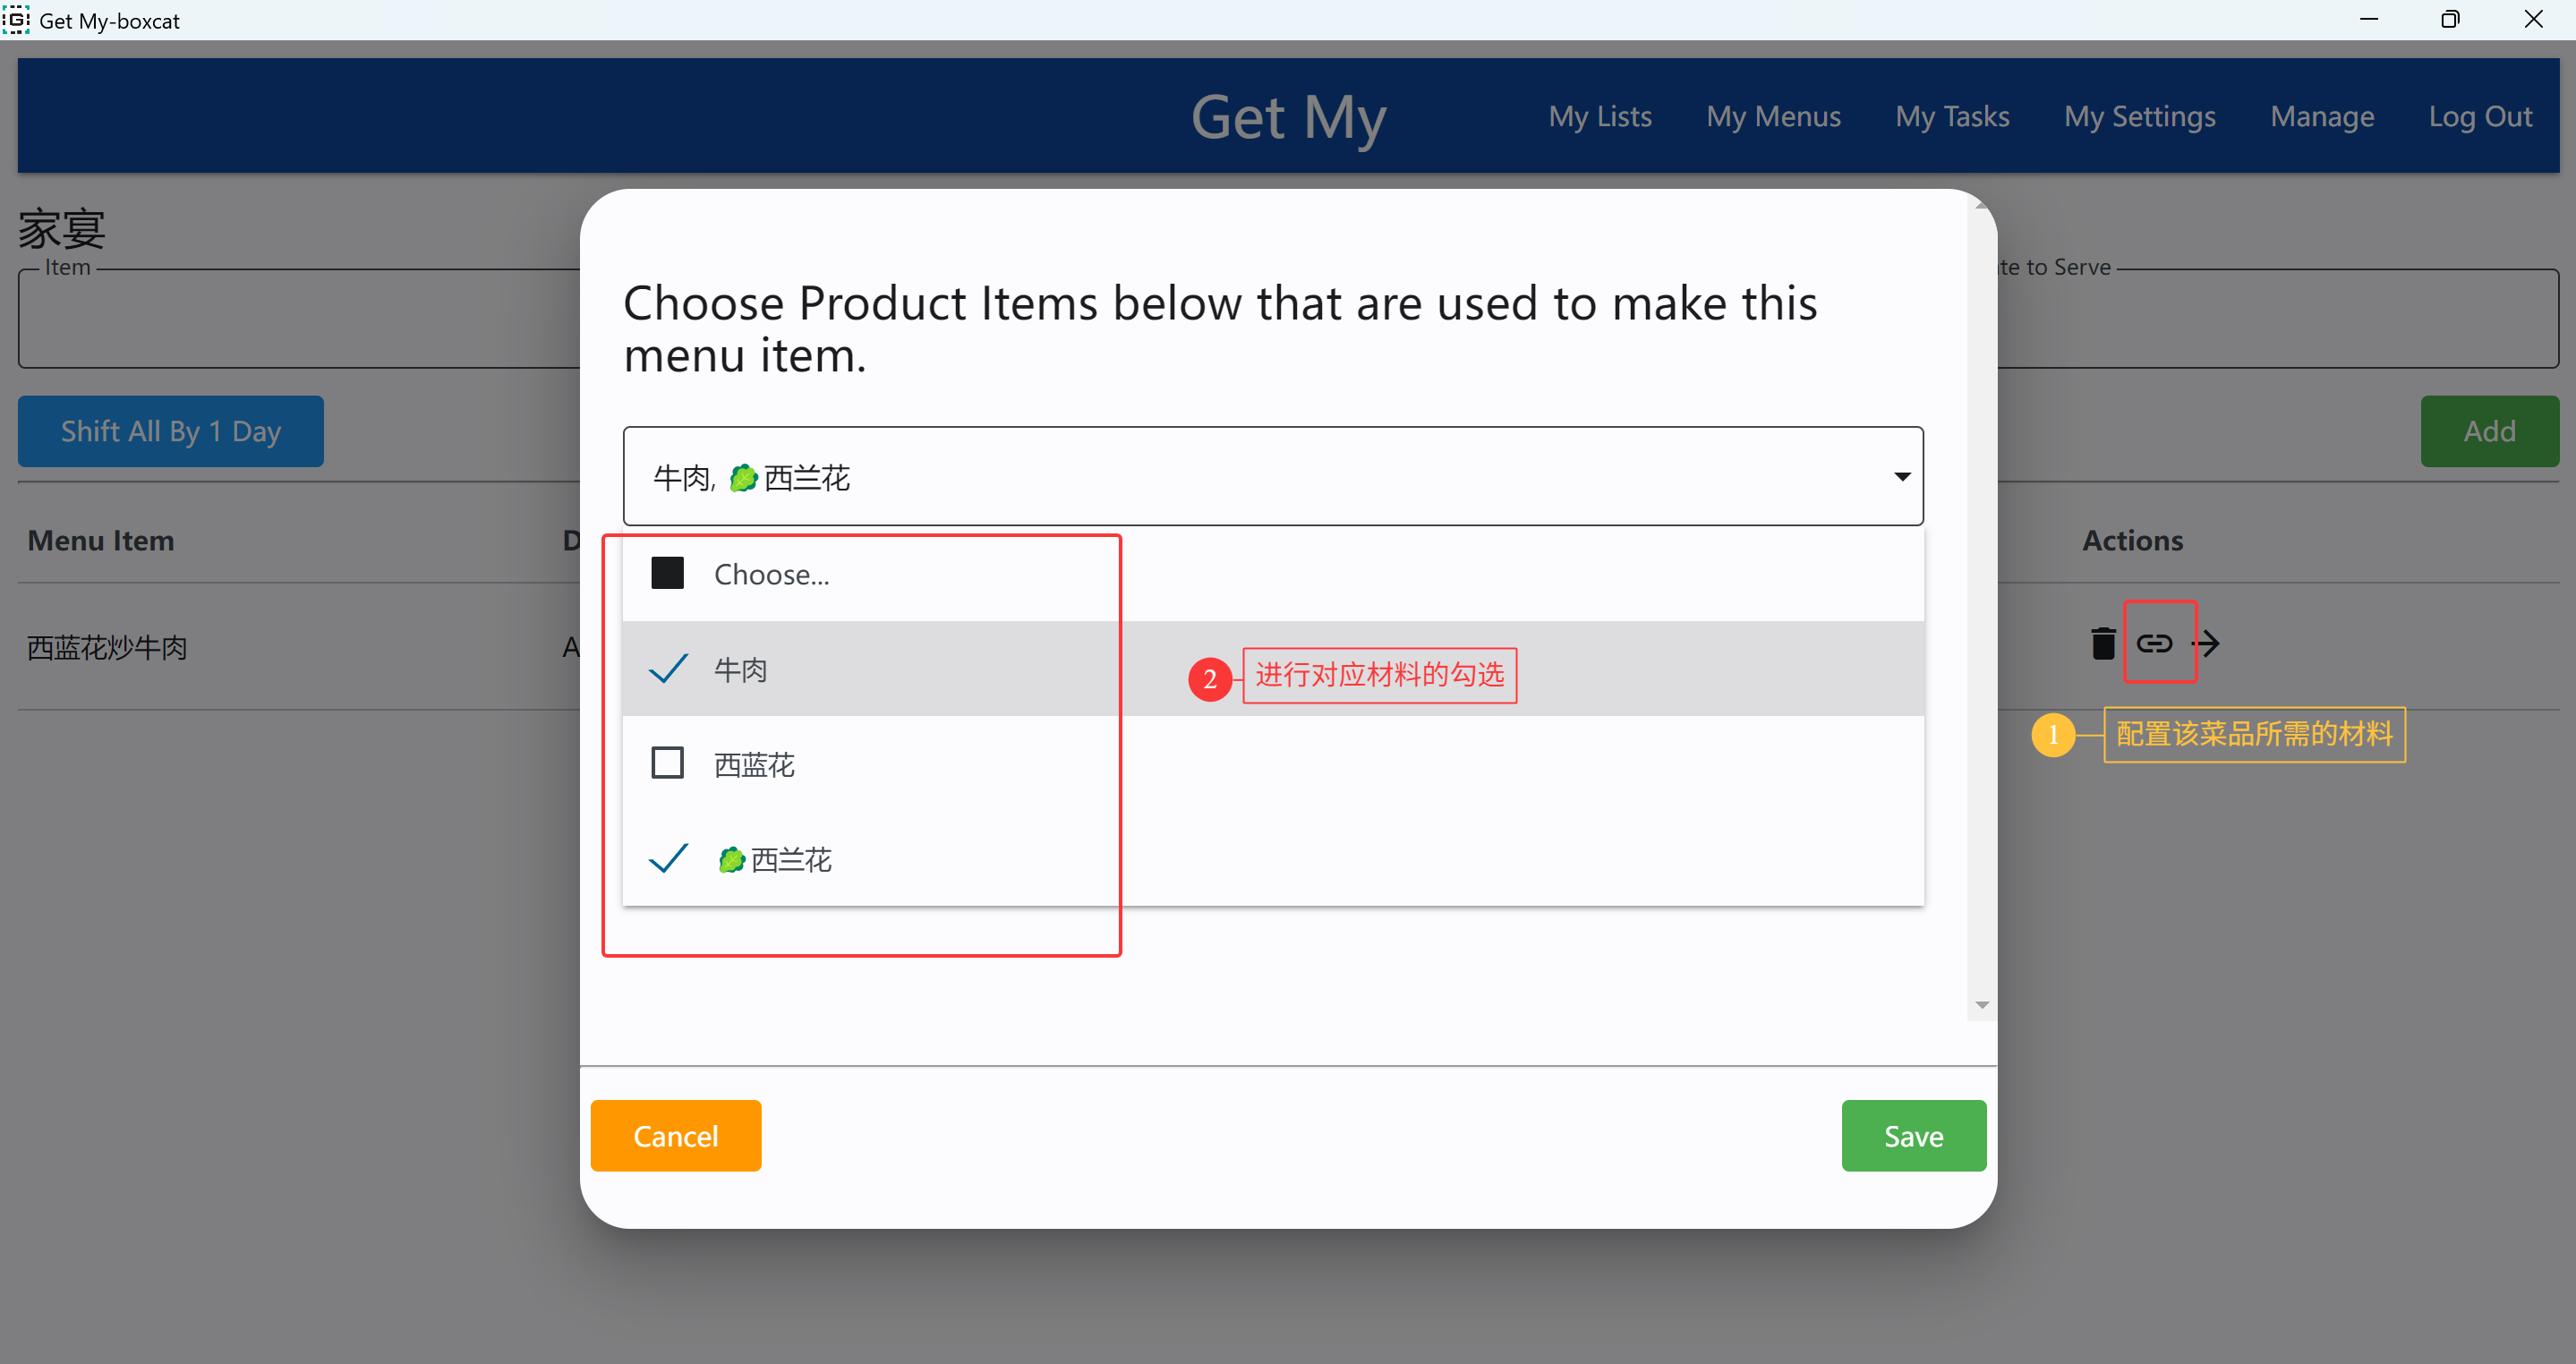Click the 牛肉, 西兰花 selection combo box
The height and width of the screenshot is (1364, 2576).
click(1273, 476)
